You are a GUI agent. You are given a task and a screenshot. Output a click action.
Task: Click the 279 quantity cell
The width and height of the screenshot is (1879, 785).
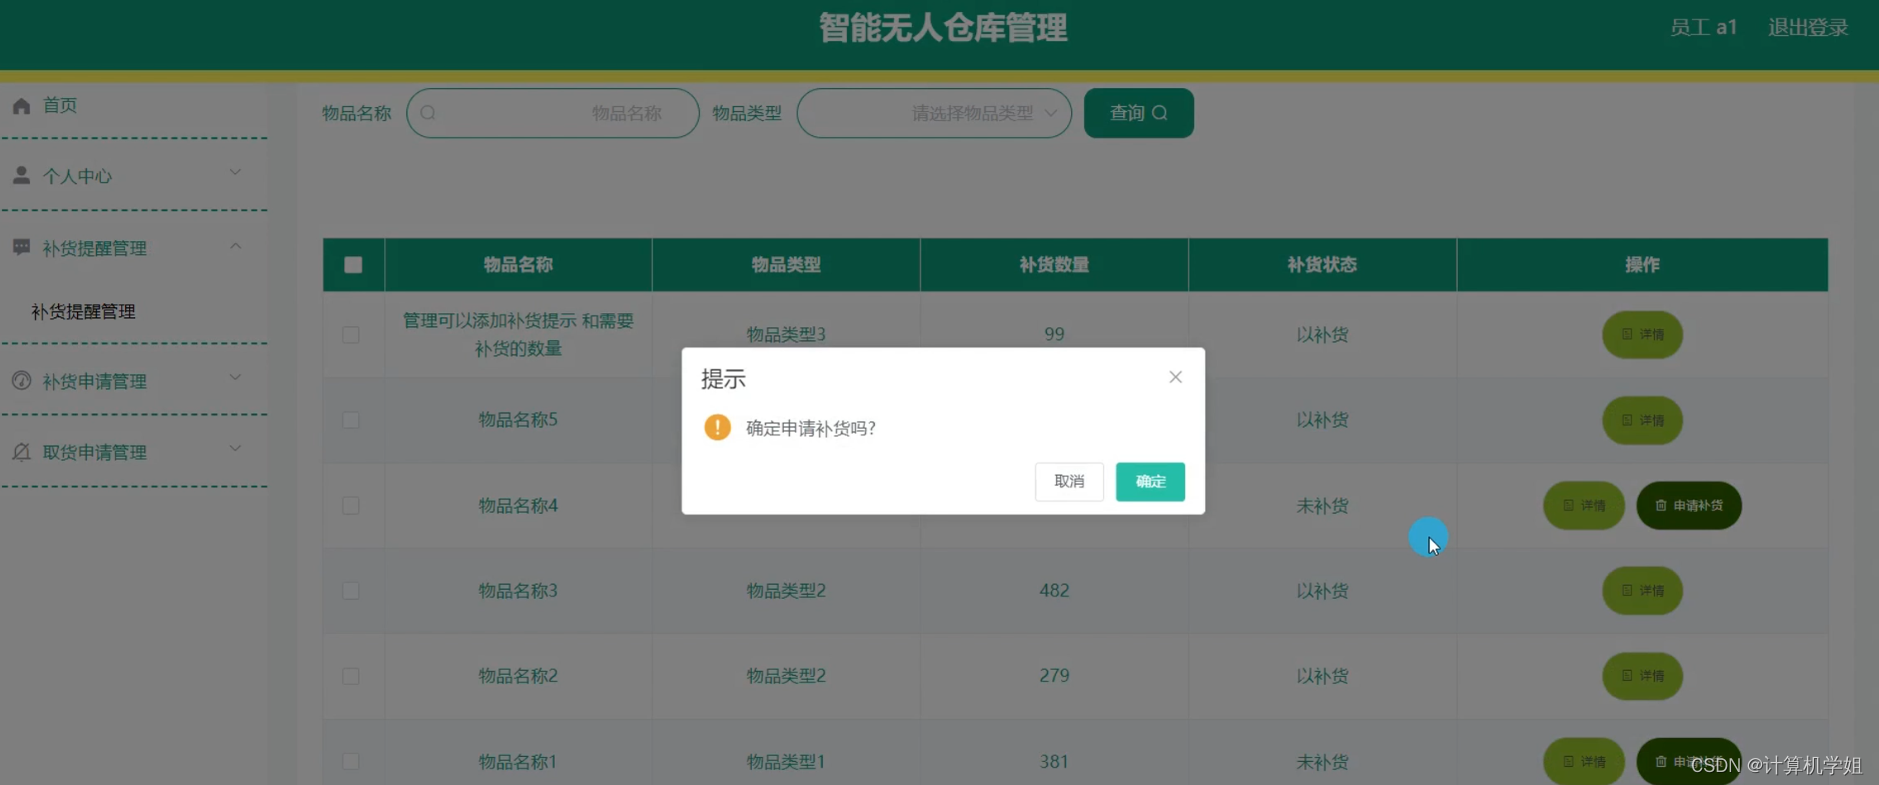1054,676
